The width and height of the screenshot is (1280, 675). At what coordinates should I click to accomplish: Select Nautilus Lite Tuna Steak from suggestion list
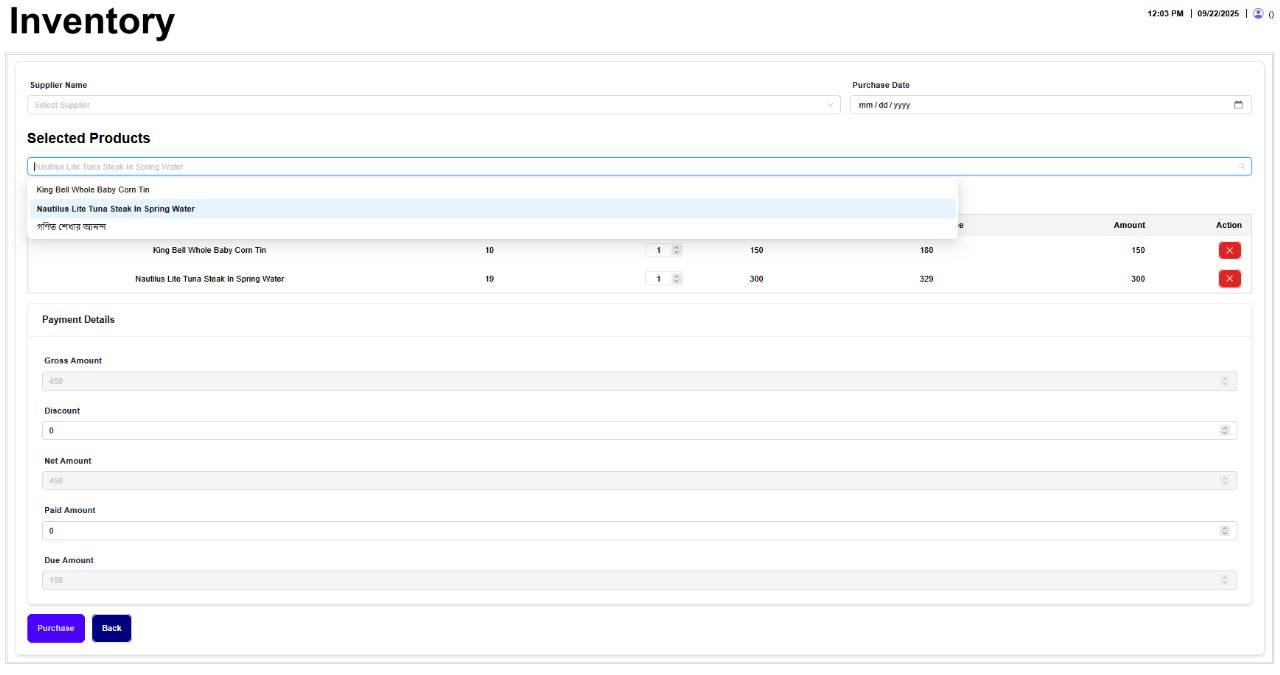click(x=116, y=209)
